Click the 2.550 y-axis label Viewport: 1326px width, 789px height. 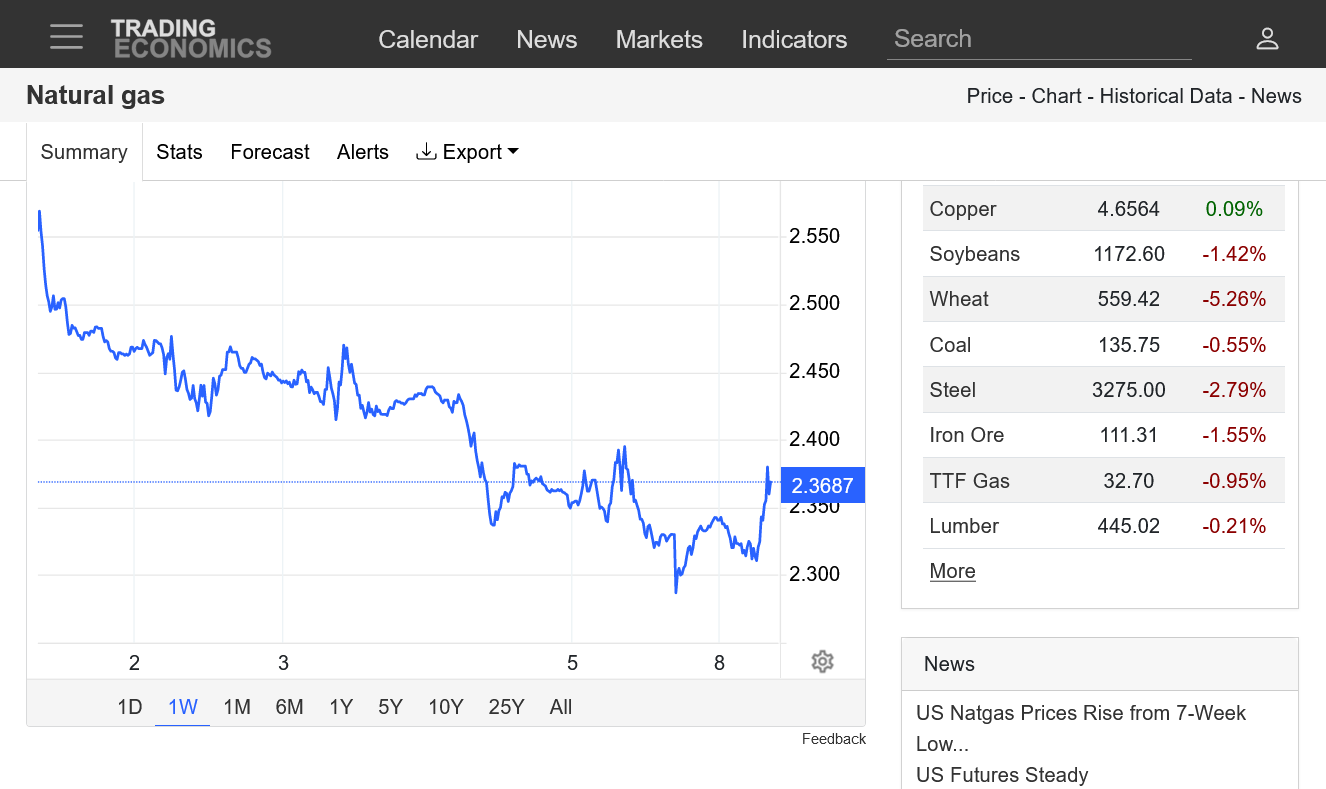[814, 236]
